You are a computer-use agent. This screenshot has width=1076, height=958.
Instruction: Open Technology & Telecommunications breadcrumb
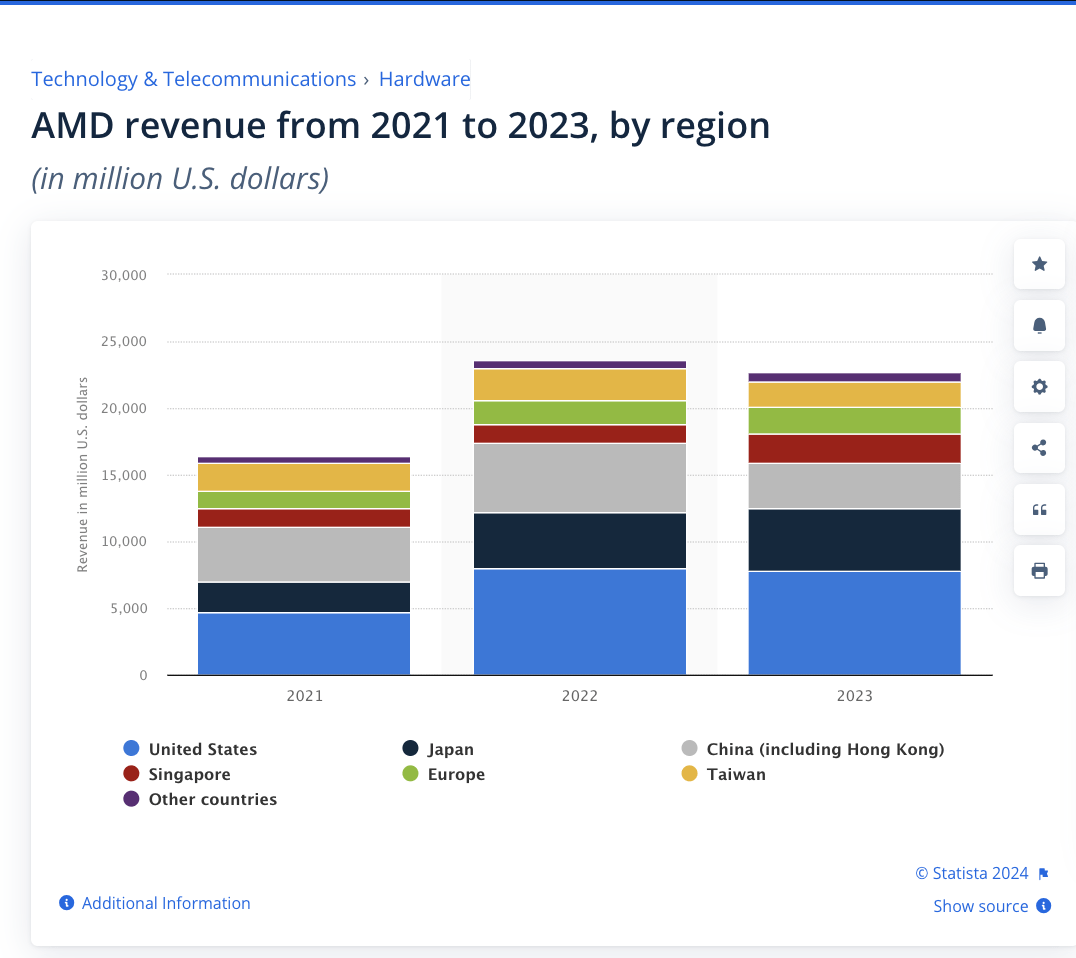(x=193, y=79)
